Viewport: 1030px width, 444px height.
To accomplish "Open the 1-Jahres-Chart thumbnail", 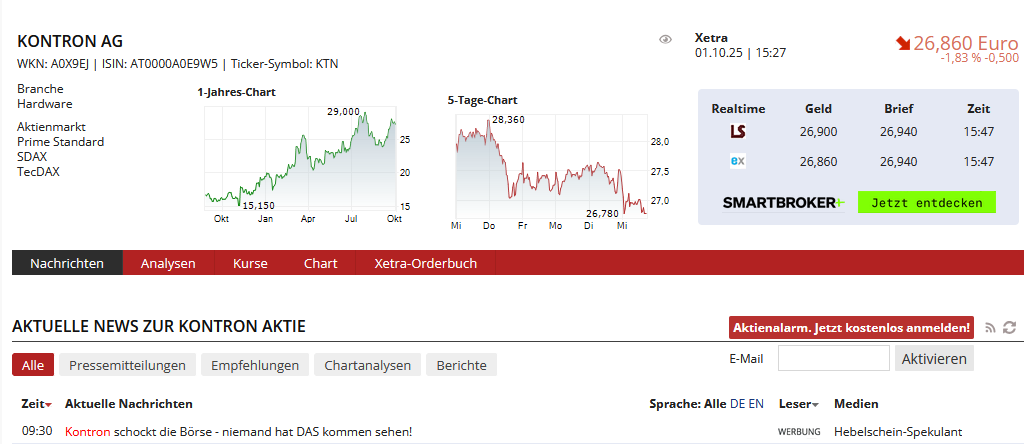I will tap(302, 162).
